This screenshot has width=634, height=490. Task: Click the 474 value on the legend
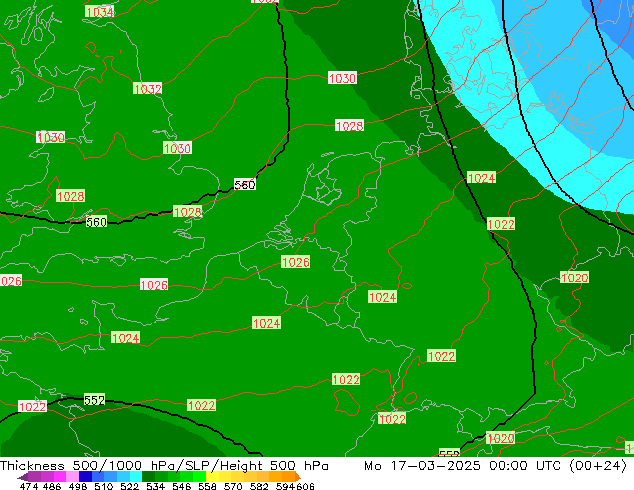point(29,486)
